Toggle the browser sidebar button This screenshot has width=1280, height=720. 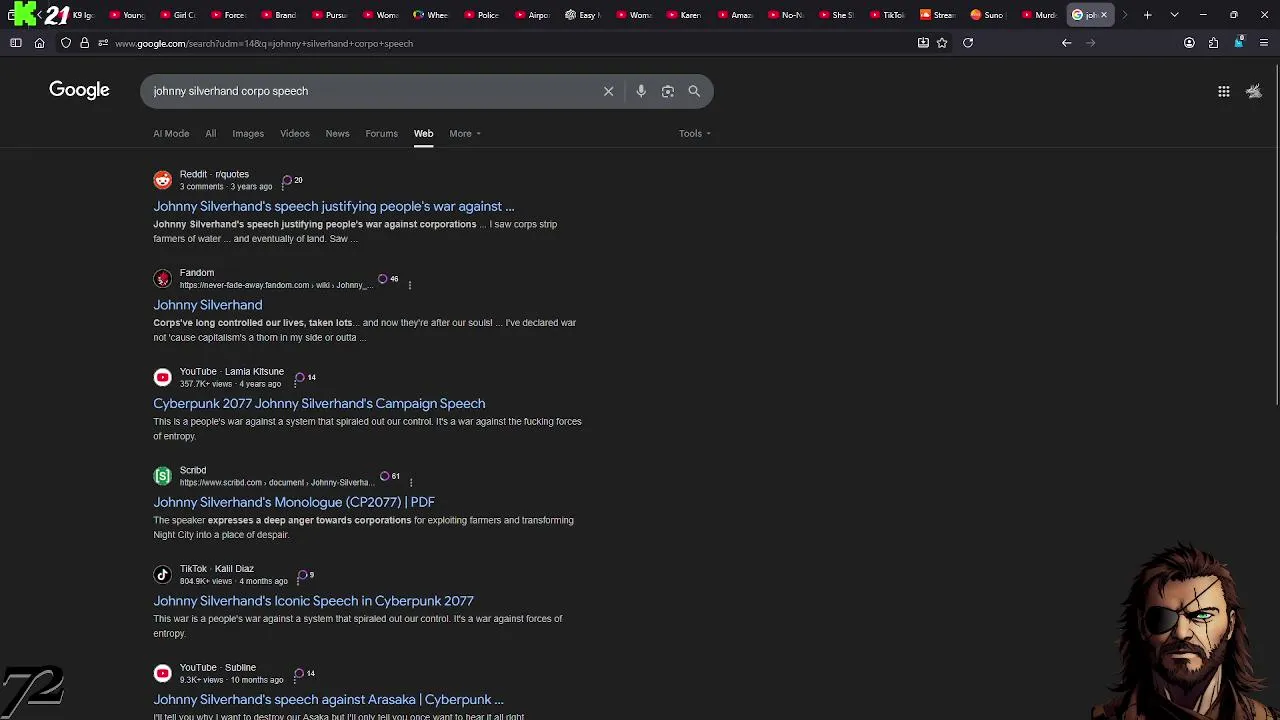[16, 43]
